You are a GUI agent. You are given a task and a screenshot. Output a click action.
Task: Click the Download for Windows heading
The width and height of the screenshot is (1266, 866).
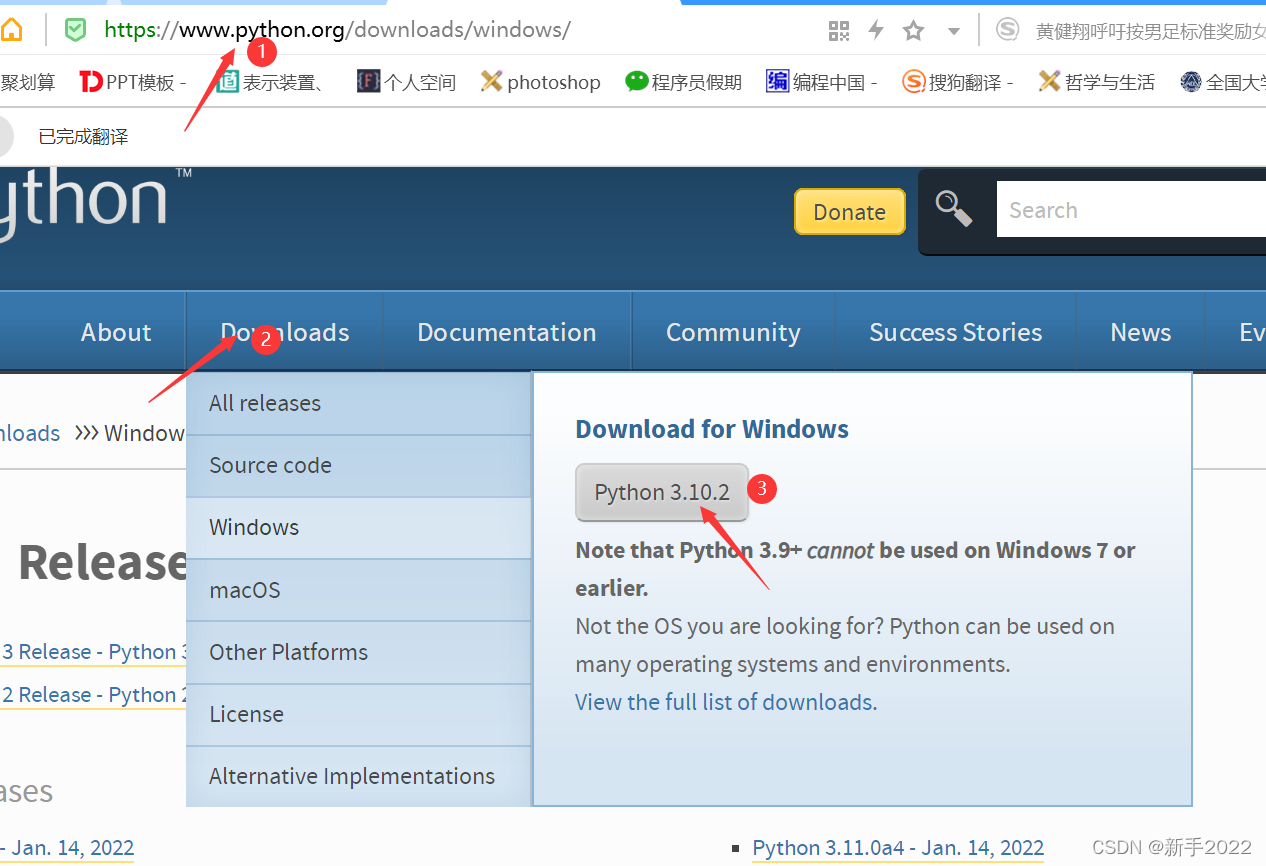click(712, 430)
